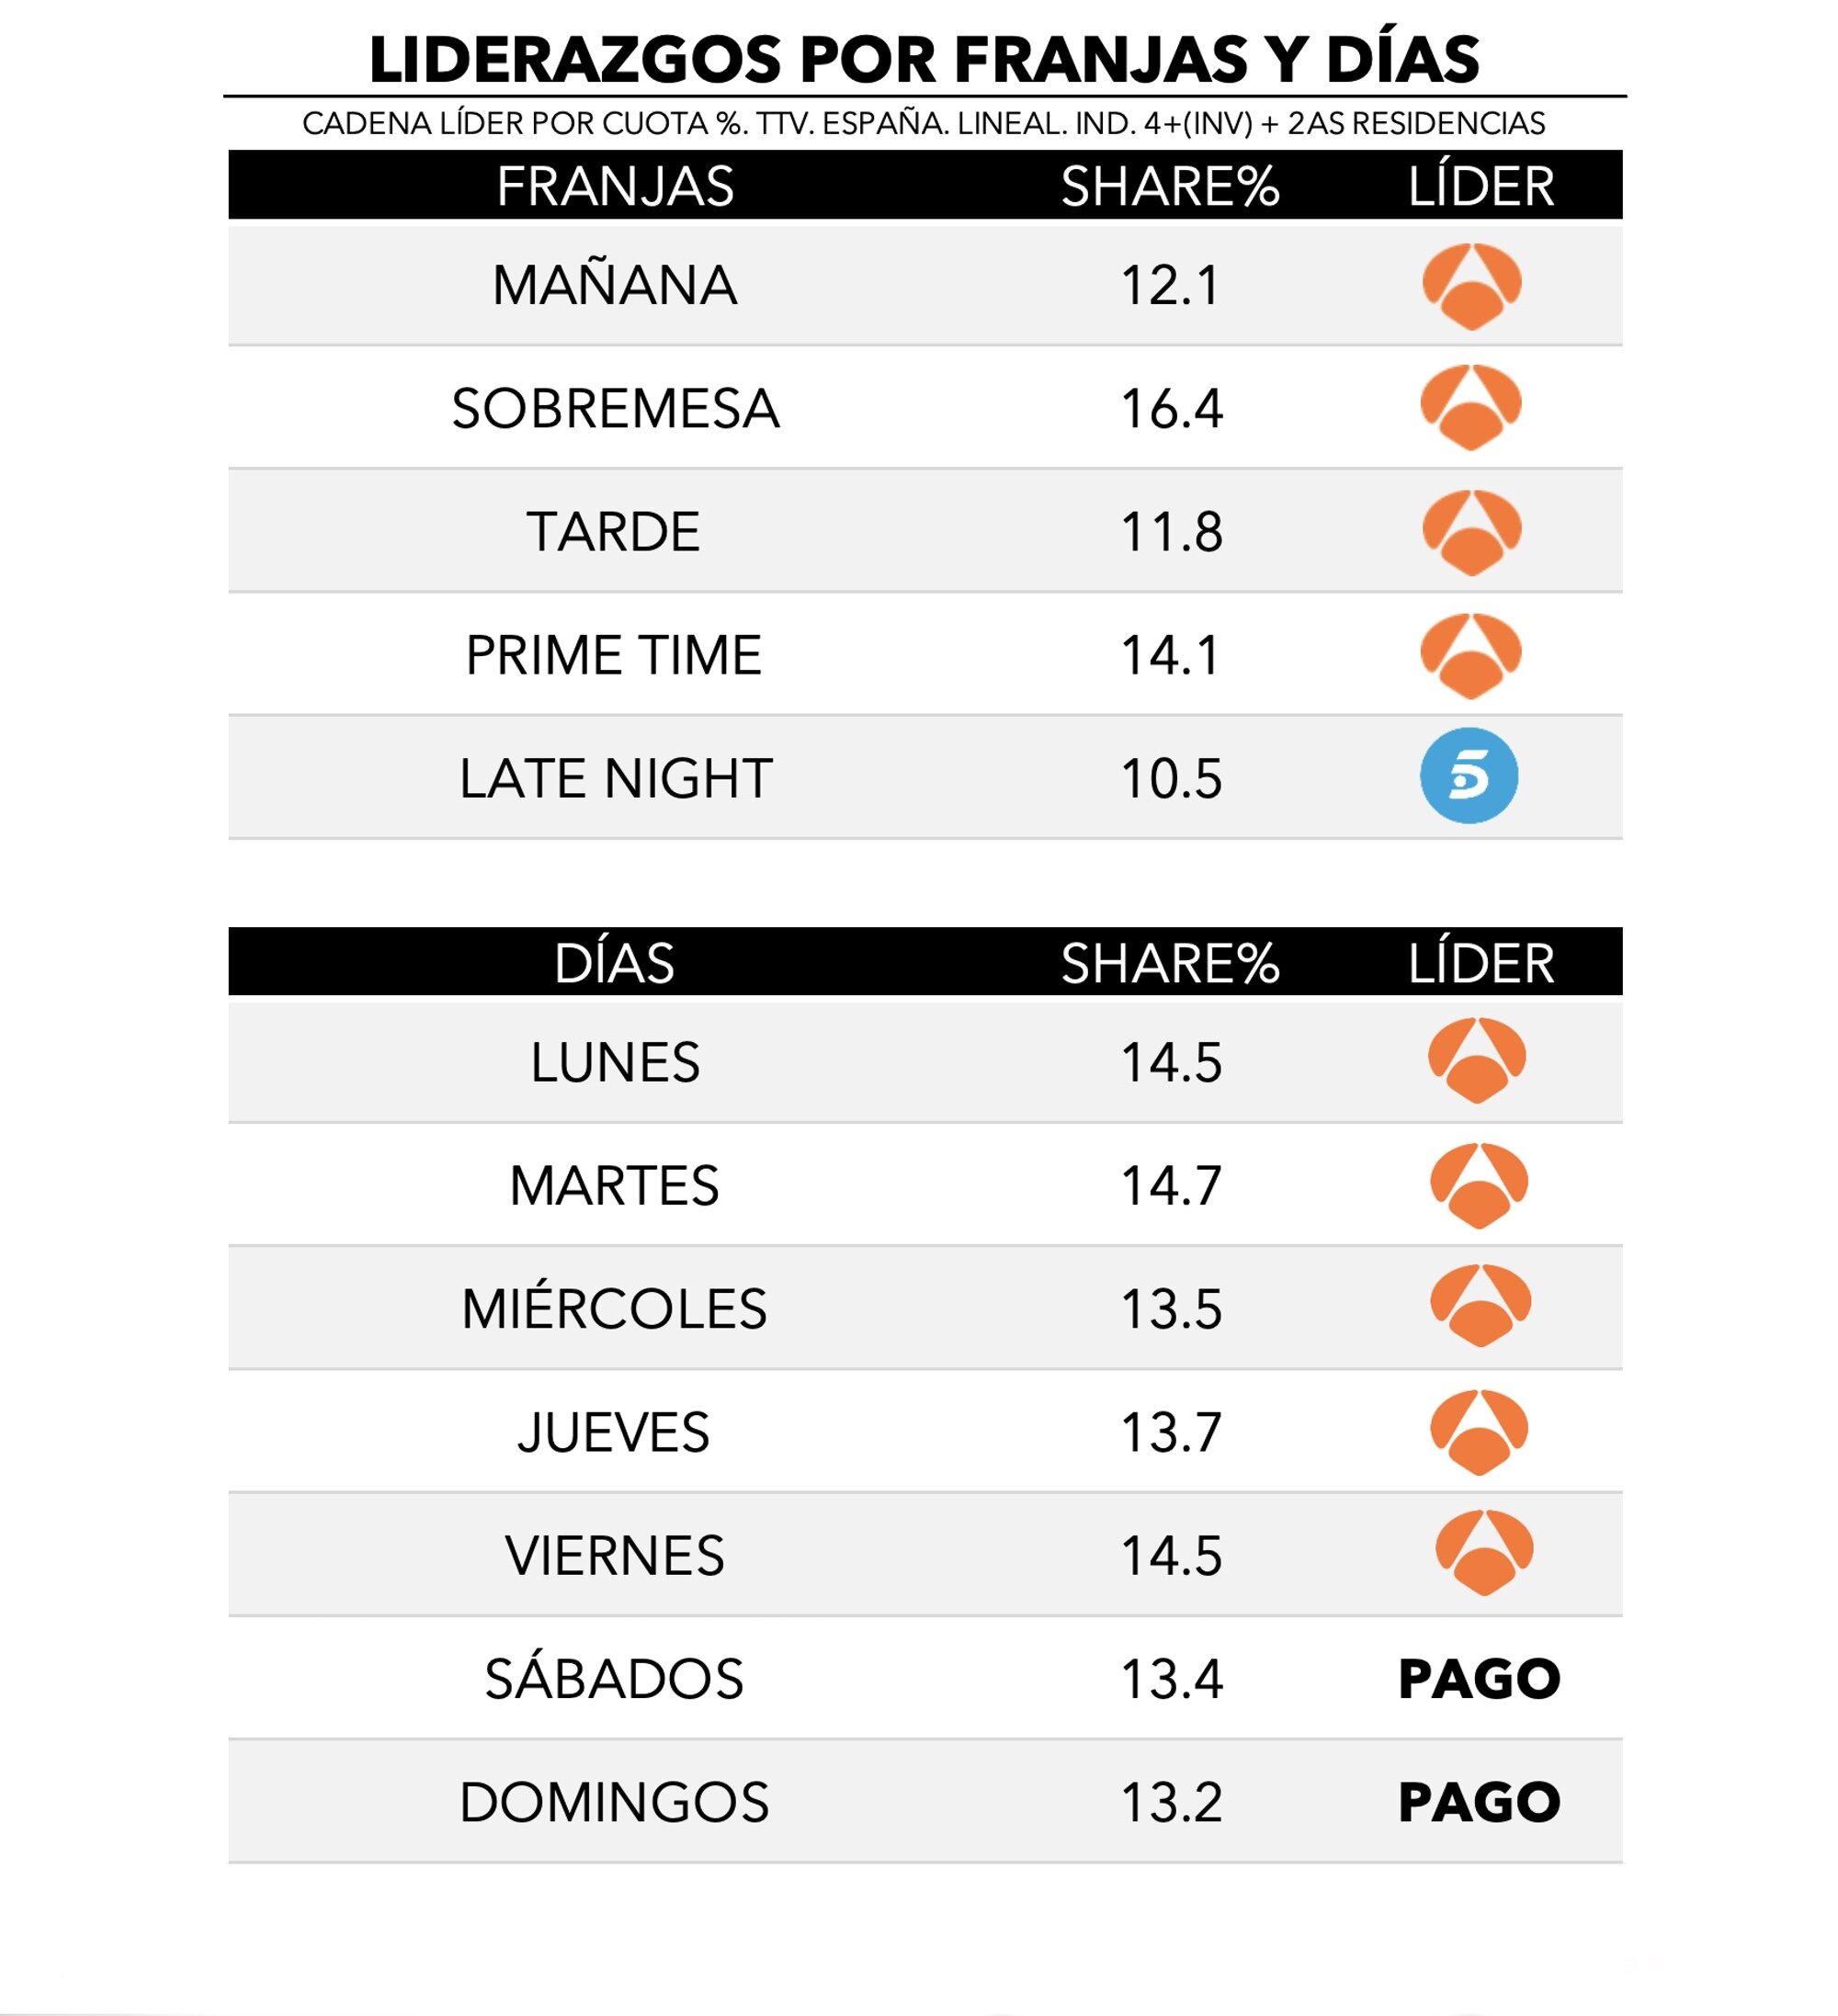1838x2016 pixels.
Task: Select the PRIME TIME row label
Action: [614, 656]
